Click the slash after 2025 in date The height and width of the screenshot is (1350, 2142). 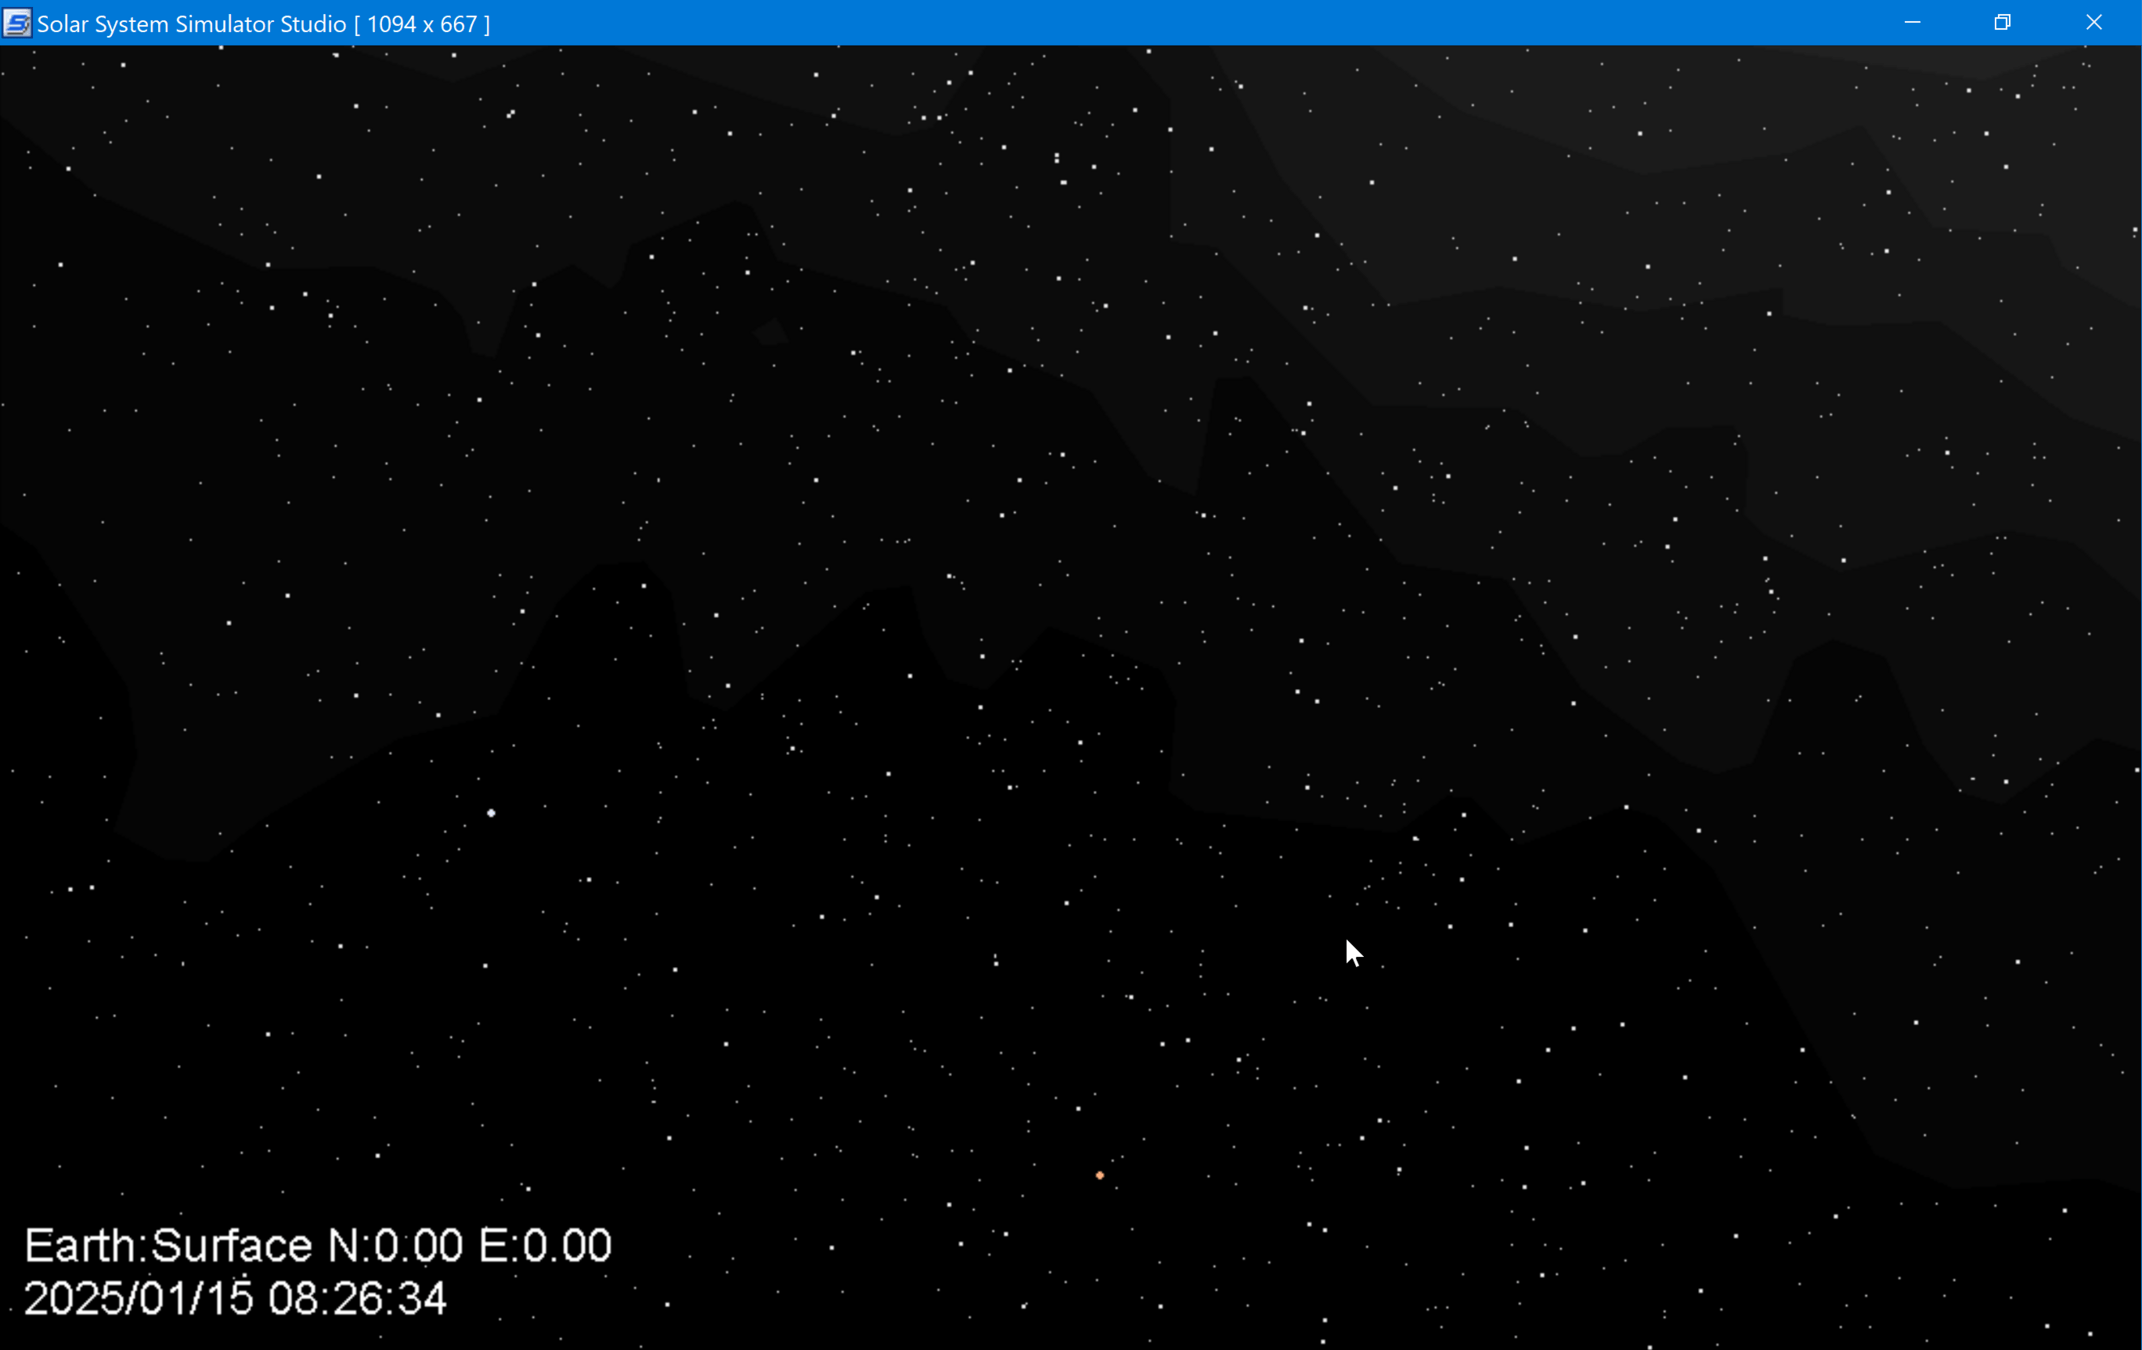click(x=130, y=1299)
